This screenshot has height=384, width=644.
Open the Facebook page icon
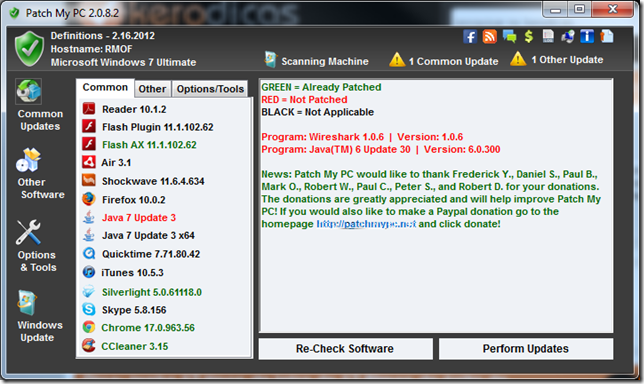[x=470, y=37]
